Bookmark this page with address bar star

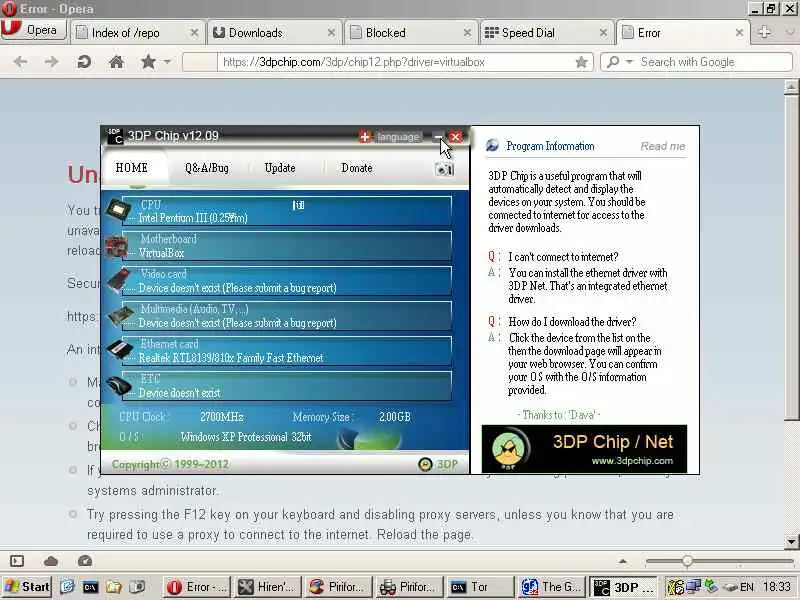[x=581, y=62]
